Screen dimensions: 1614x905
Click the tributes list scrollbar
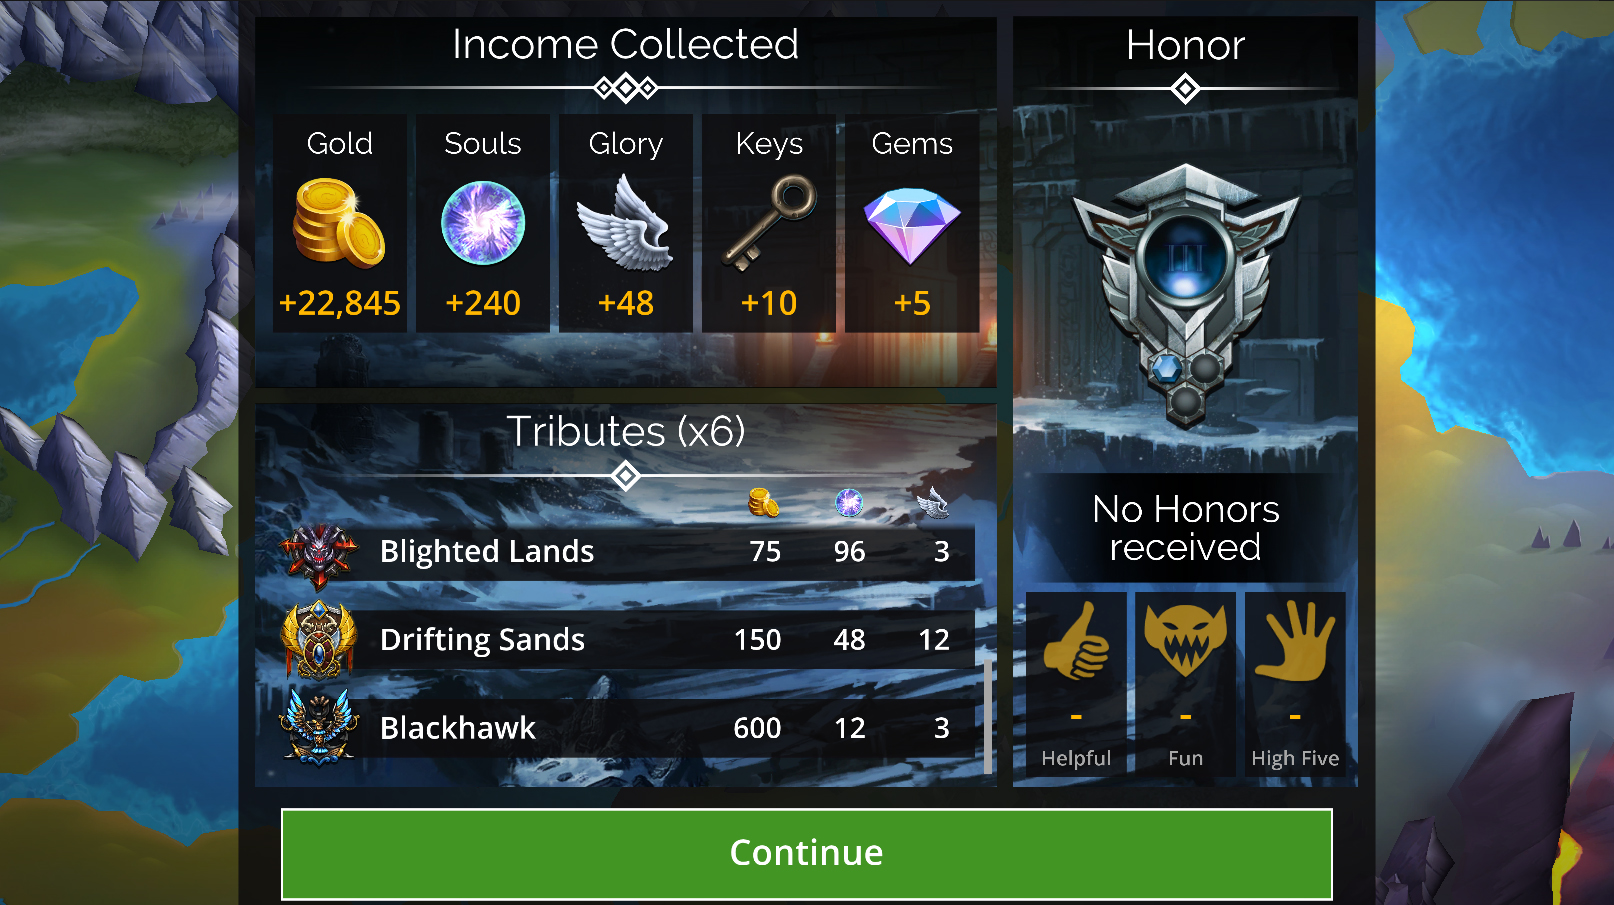(988, 716)
